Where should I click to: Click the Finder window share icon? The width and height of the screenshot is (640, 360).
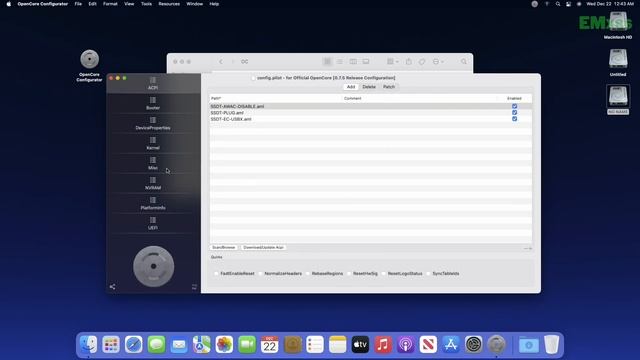[x=409, y=62]
